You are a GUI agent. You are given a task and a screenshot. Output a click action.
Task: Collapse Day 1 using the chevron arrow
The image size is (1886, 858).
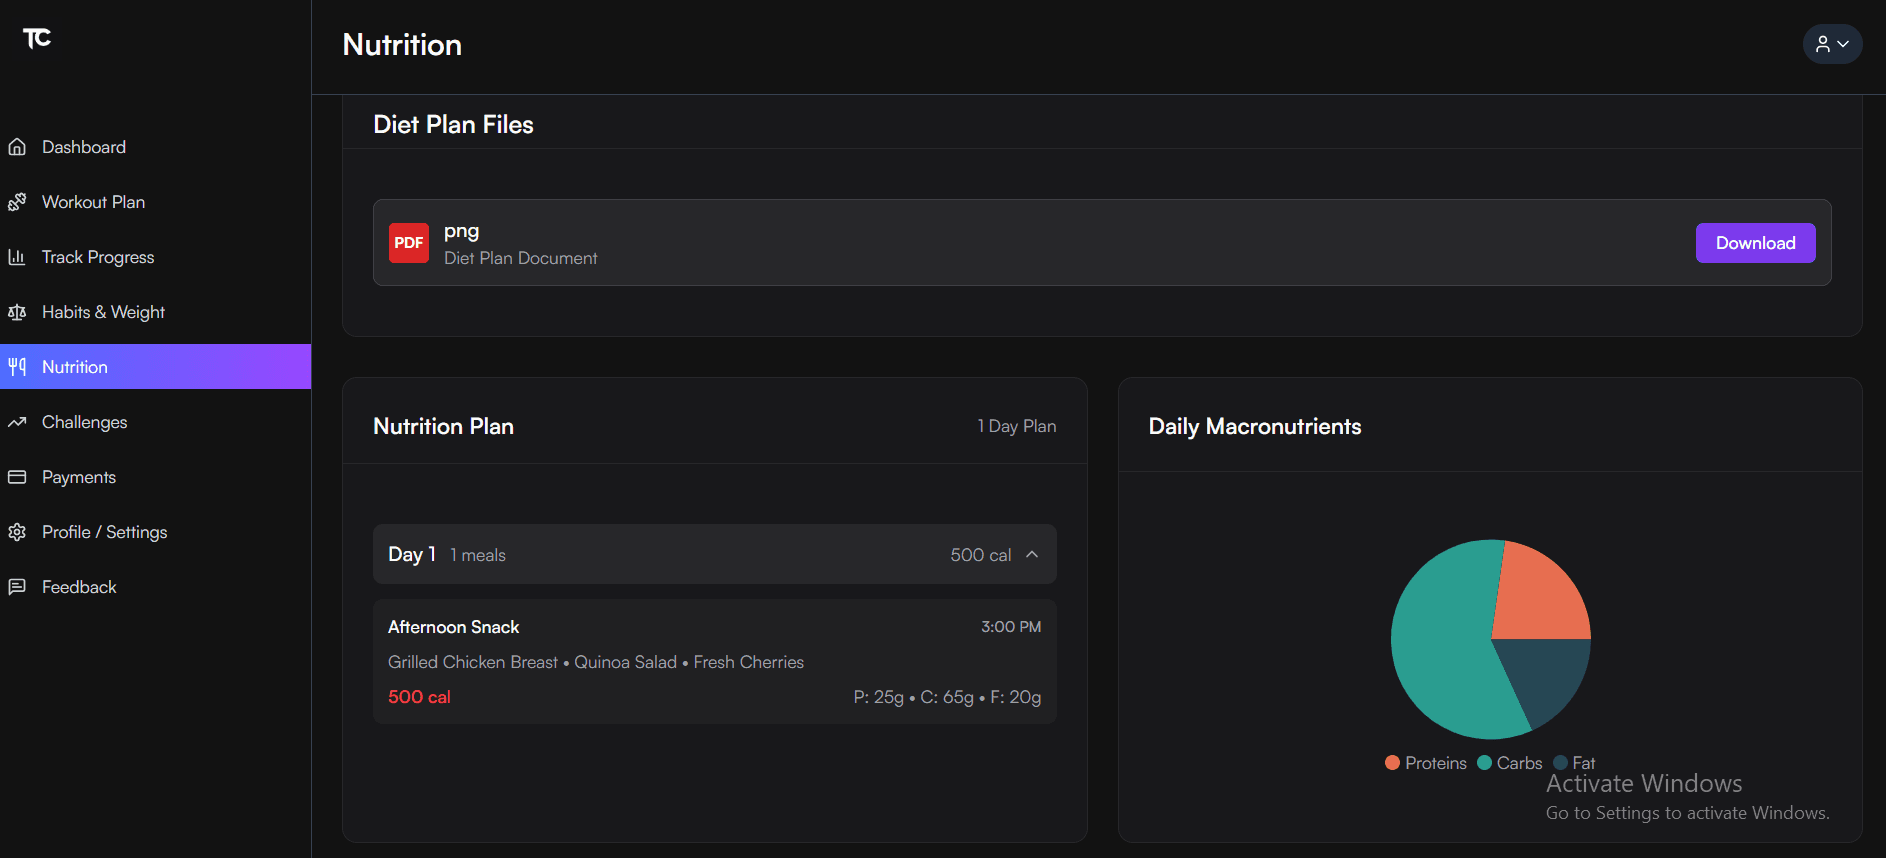(x=1032, y=554)
